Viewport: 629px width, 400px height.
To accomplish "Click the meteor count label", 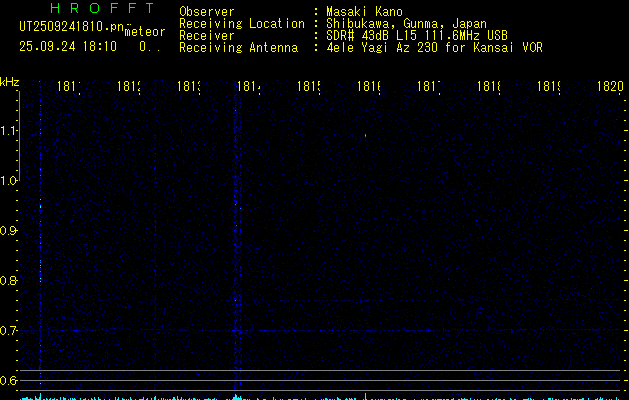I will coord(145,32).
